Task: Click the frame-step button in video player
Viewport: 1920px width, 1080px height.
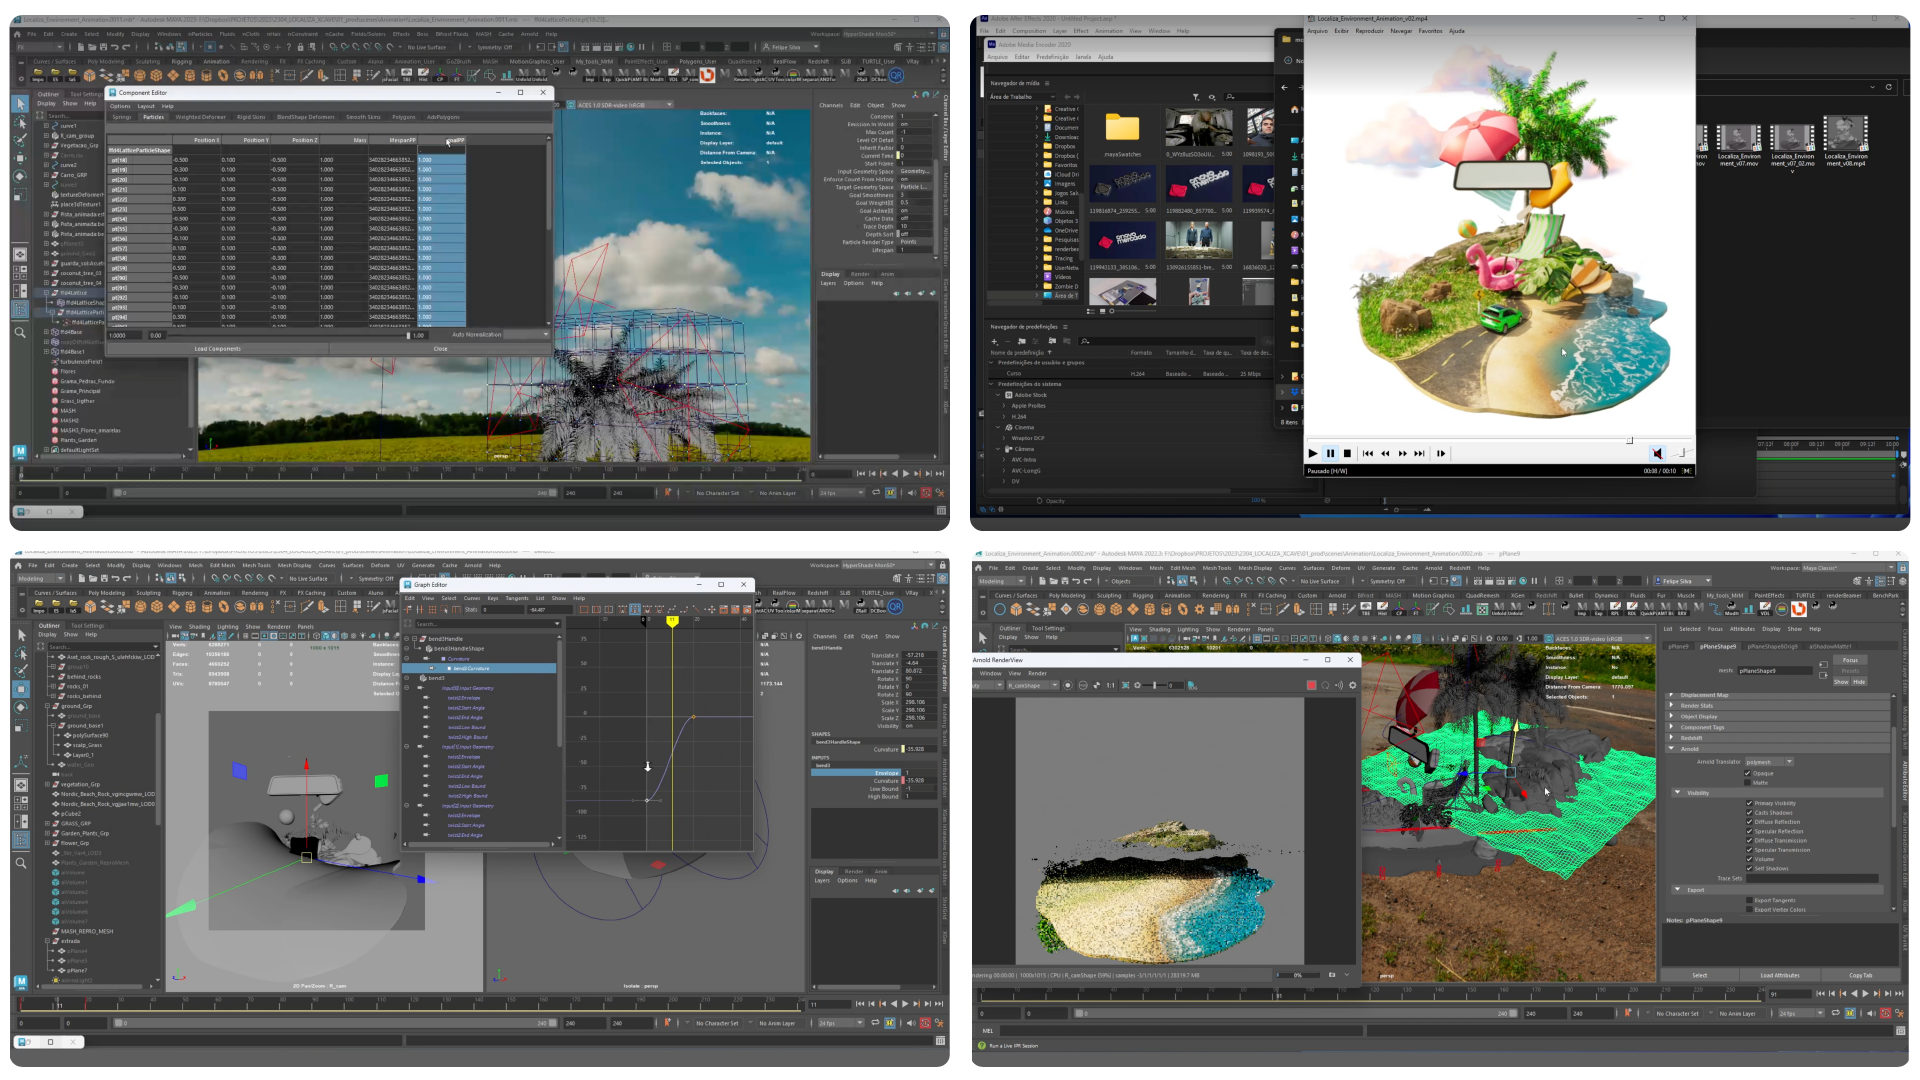Action: [x=1441, y=454]
